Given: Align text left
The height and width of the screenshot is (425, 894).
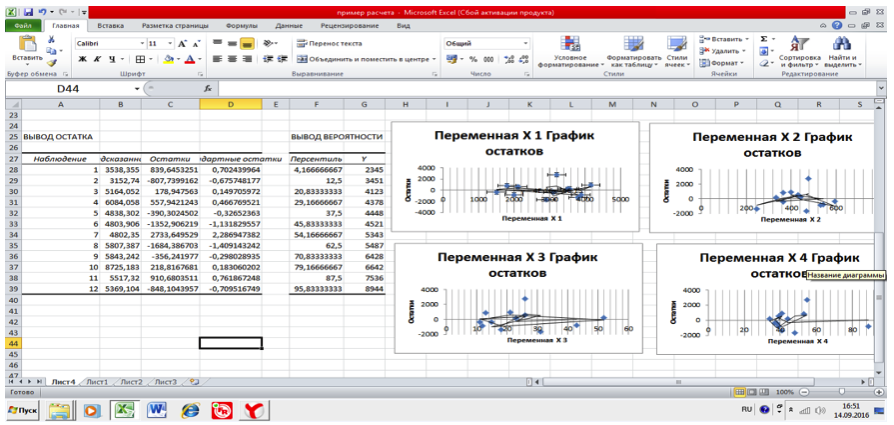Looking at the screenshot, I should (x=218, y=59).
